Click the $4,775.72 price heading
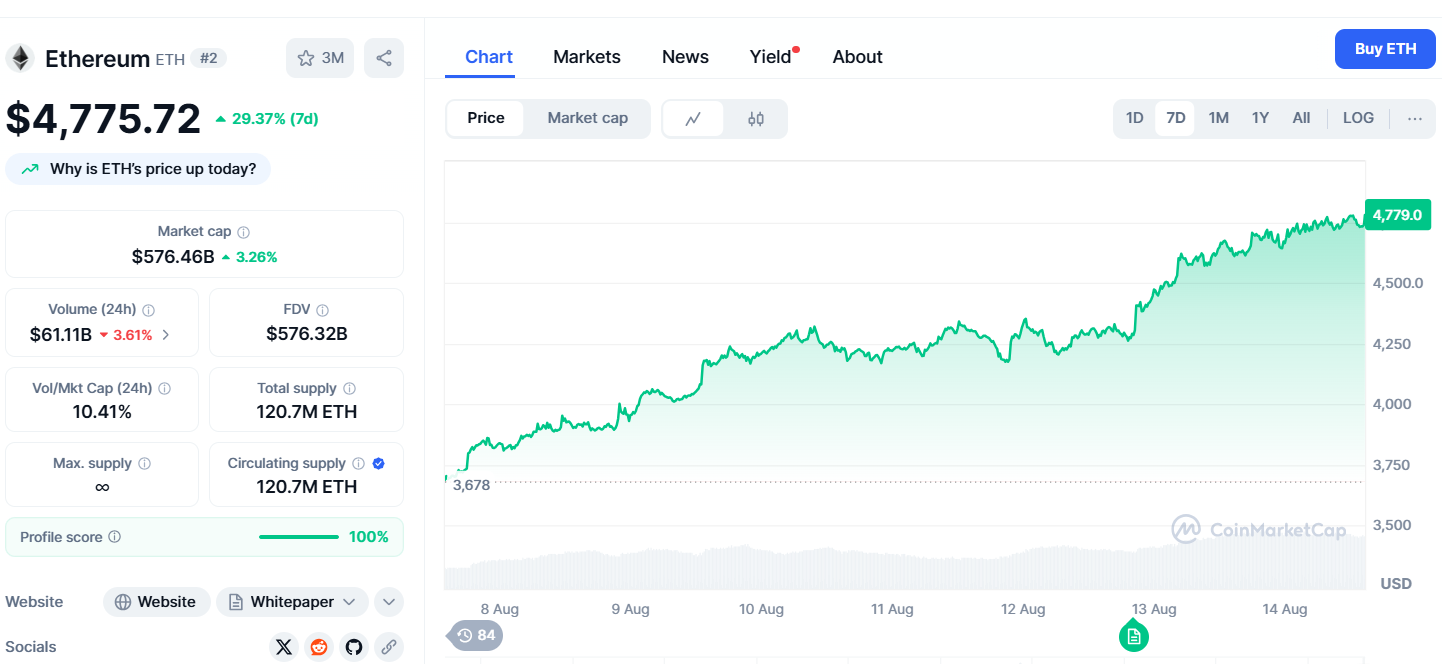Screen dimensions: 1442x664 tap(103, 119)
